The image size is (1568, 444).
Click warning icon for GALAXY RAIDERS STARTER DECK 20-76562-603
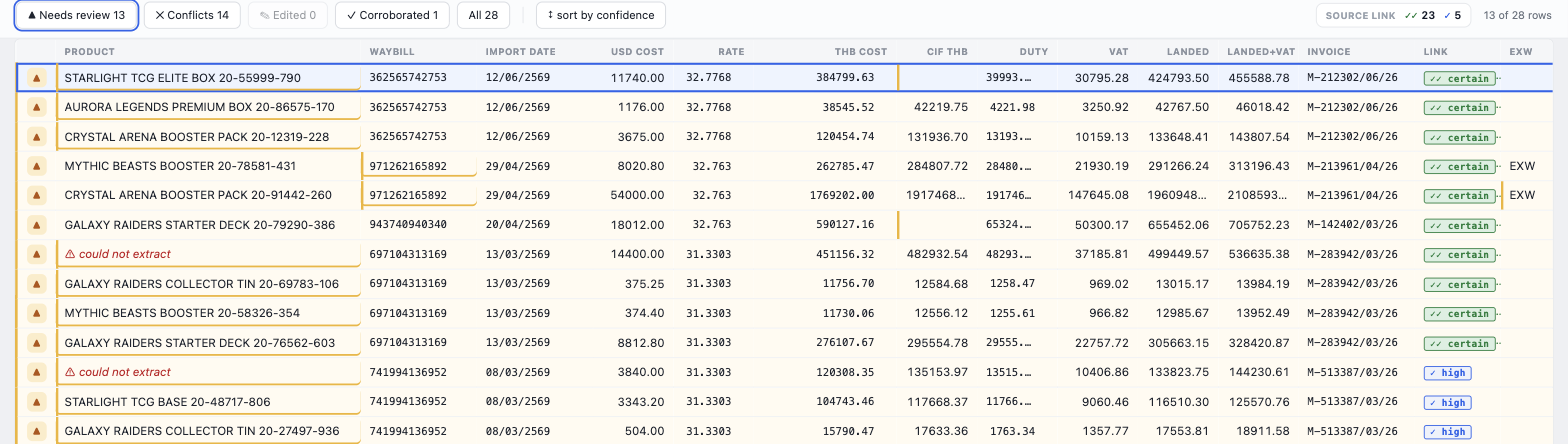pyautogui.click(x=37, y=343)
